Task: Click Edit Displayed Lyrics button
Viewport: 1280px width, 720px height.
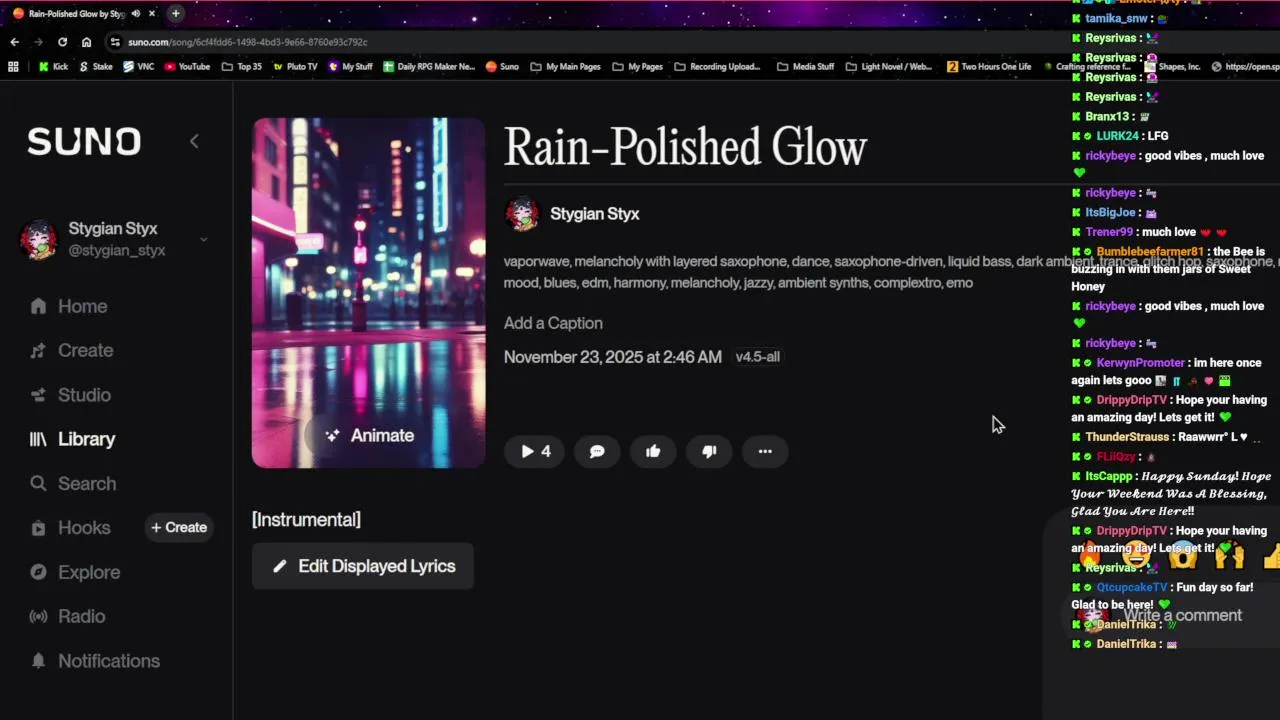Action: pos(363,566)
